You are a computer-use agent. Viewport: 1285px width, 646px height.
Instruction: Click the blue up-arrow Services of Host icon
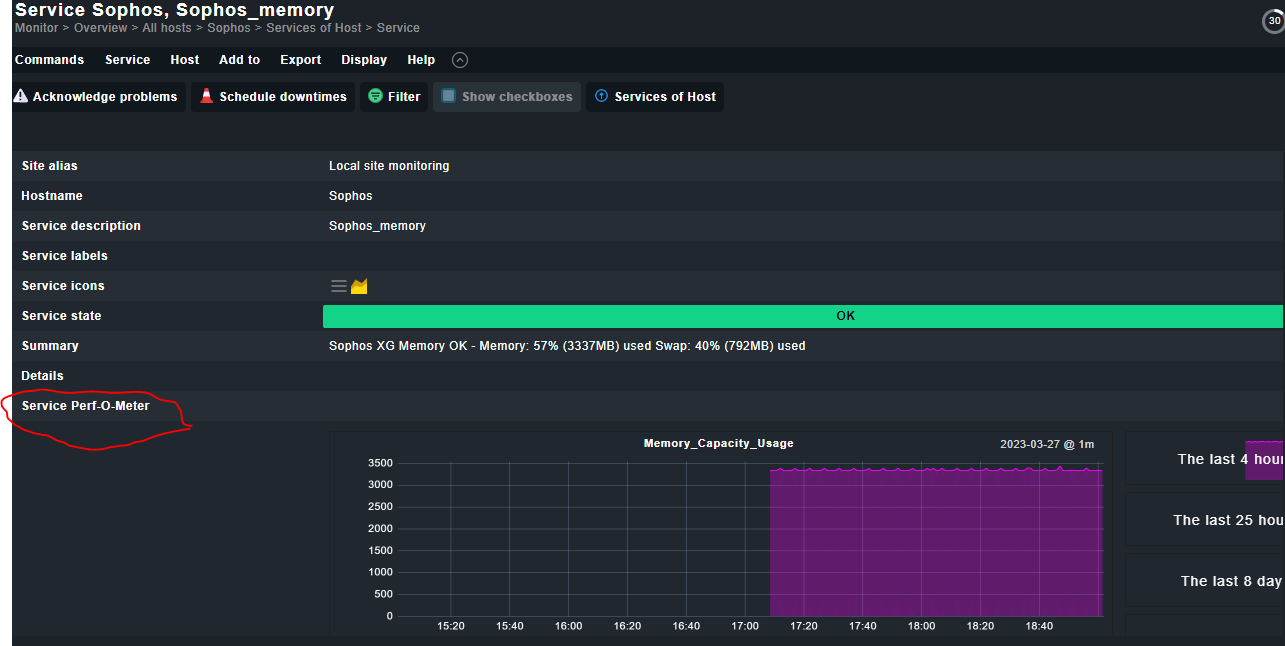[x=601, y=97]
